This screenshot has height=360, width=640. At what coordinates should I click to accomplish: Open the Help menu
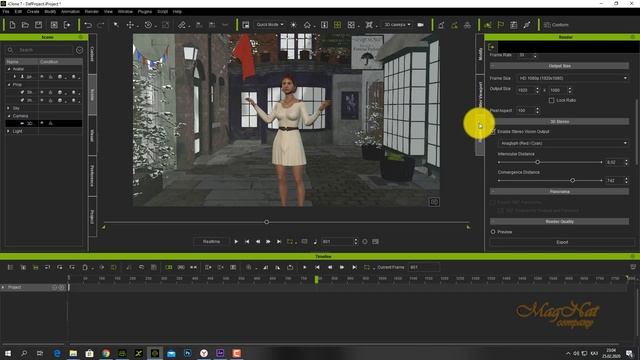[177, 11]
